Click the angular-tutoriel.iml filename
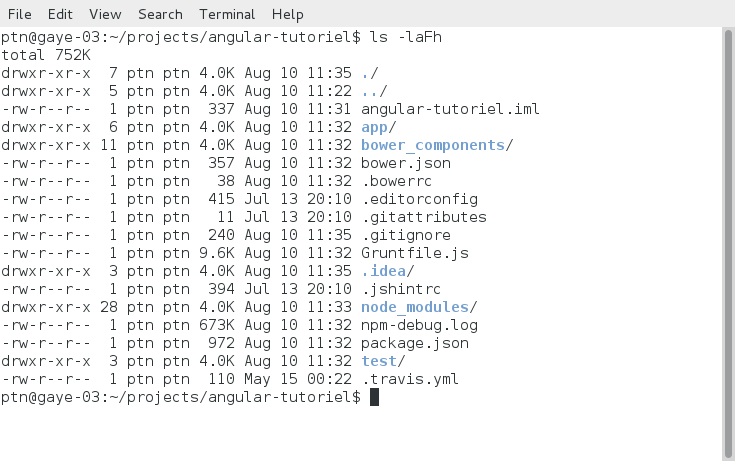Image resolution: width=735 pixels, height=461 pixels. tap(450, 109)
